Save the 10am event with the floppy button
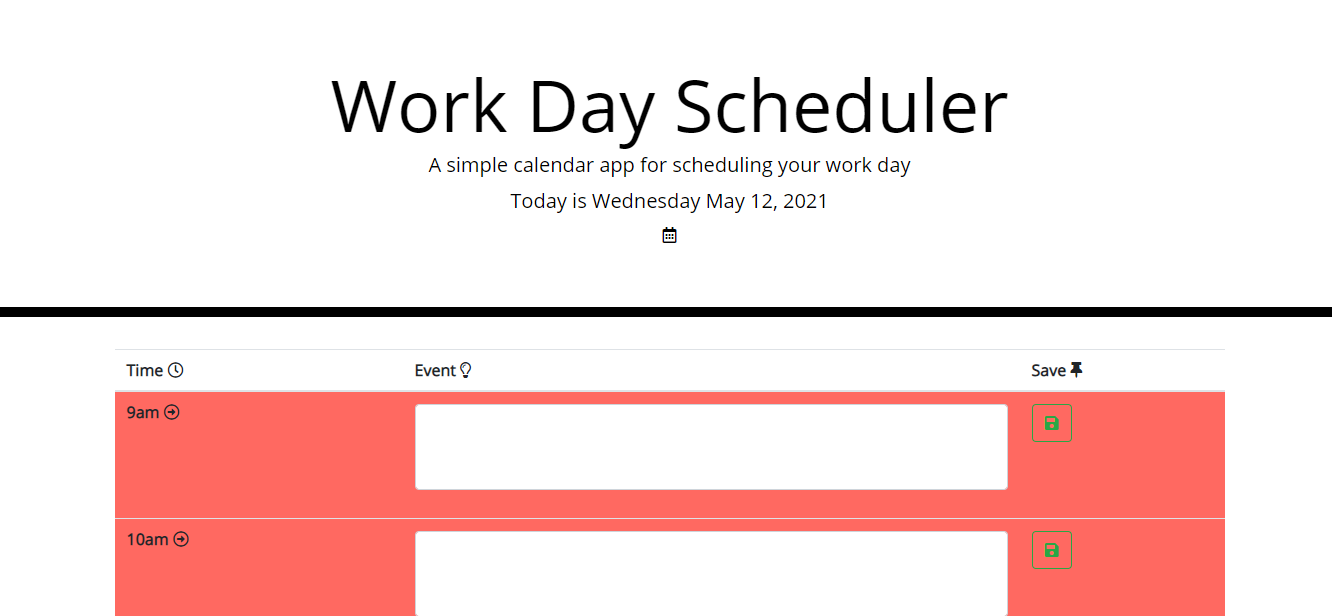 click(x=1051, y=550)
